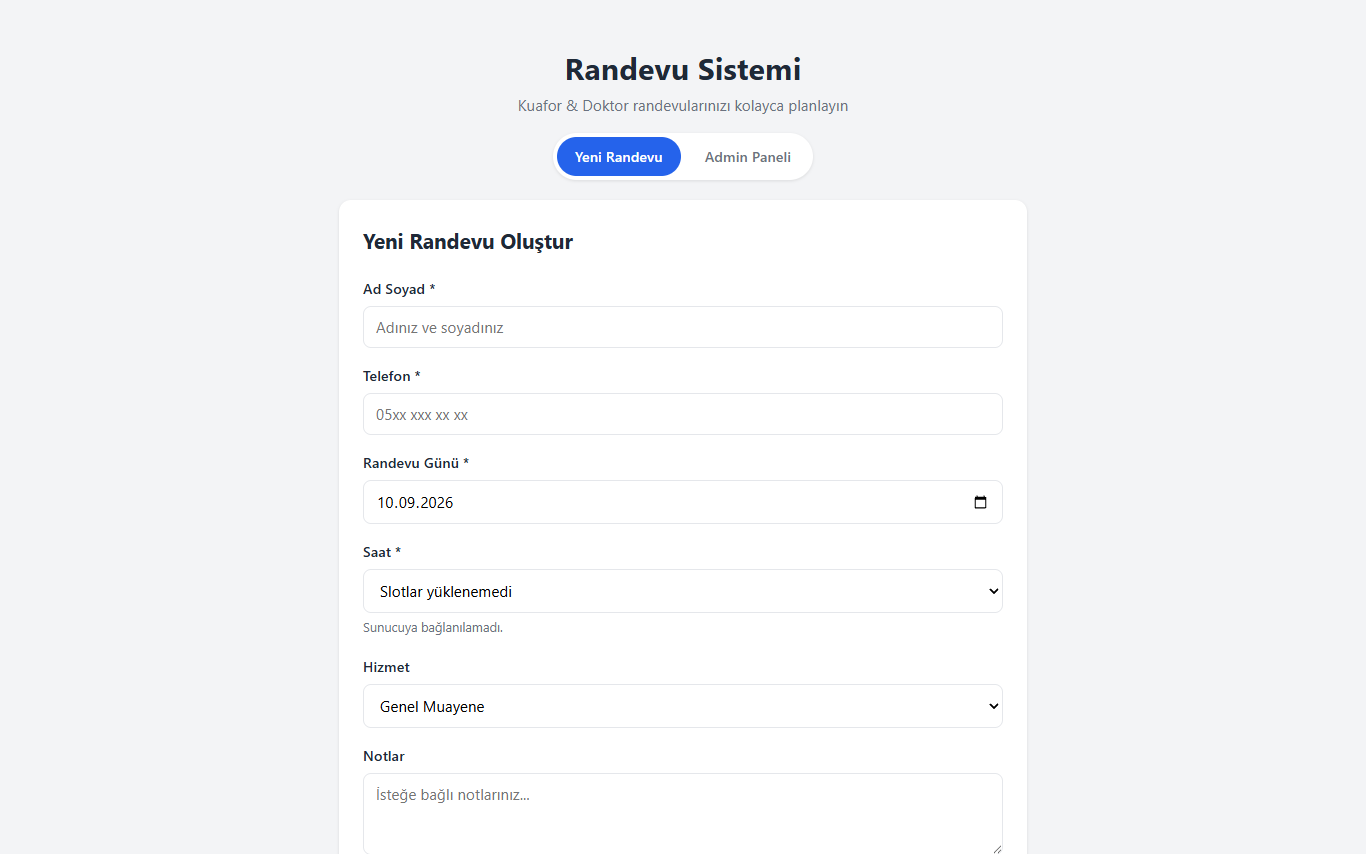Click the Randevu Sistemi page heading
Screen dimensions: 1366x854
pyautogui.click(x=683, y=70)
